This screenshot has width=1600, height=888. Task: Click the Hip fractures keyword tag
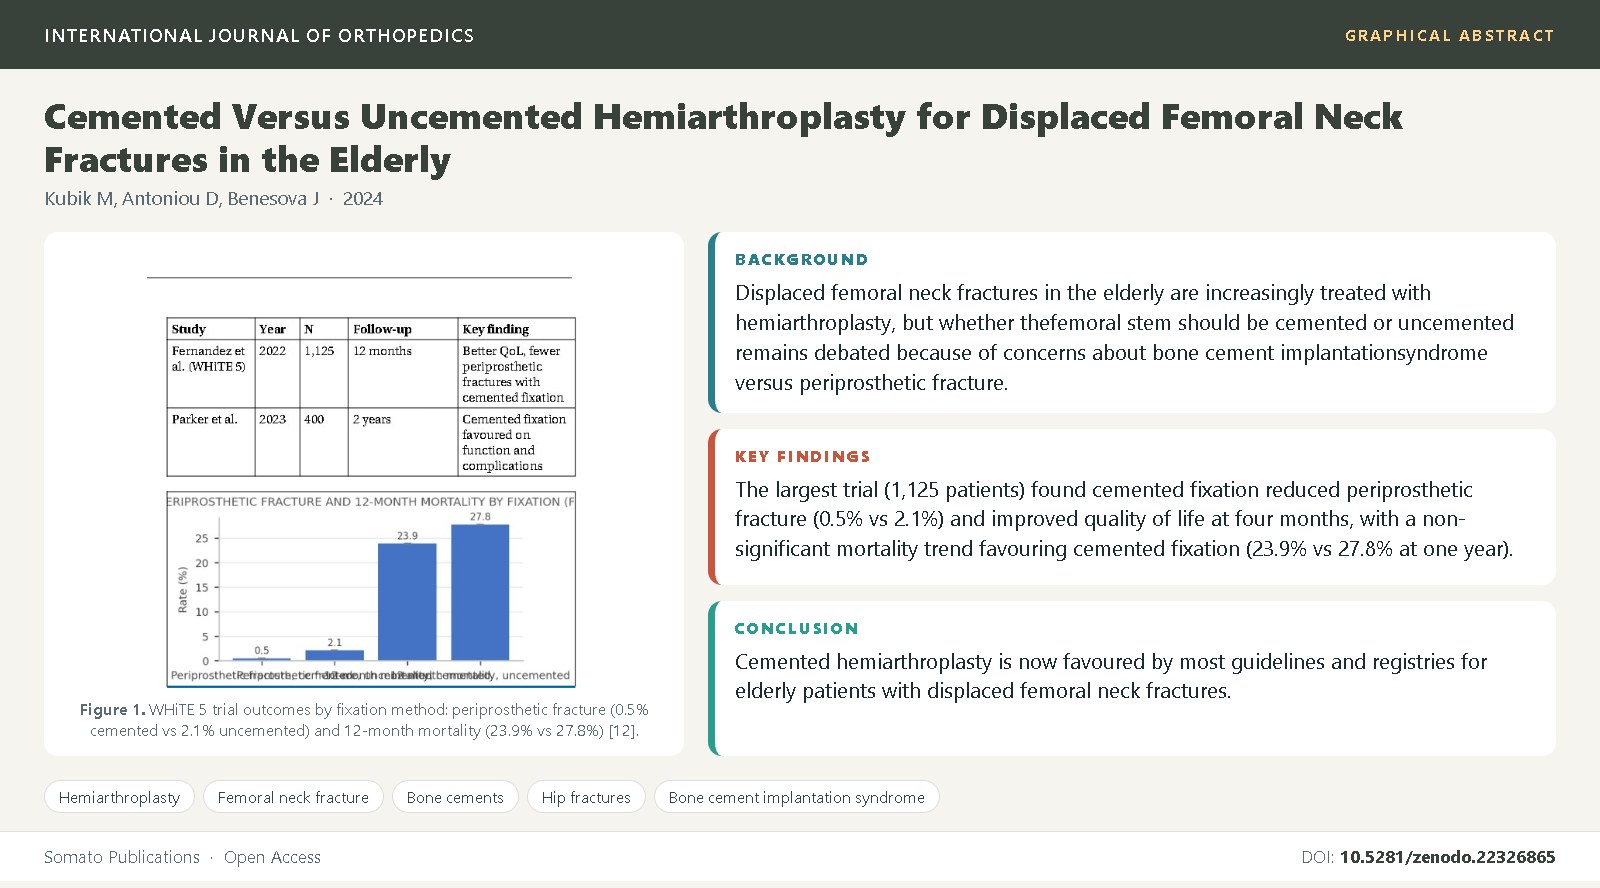point(586,797)
